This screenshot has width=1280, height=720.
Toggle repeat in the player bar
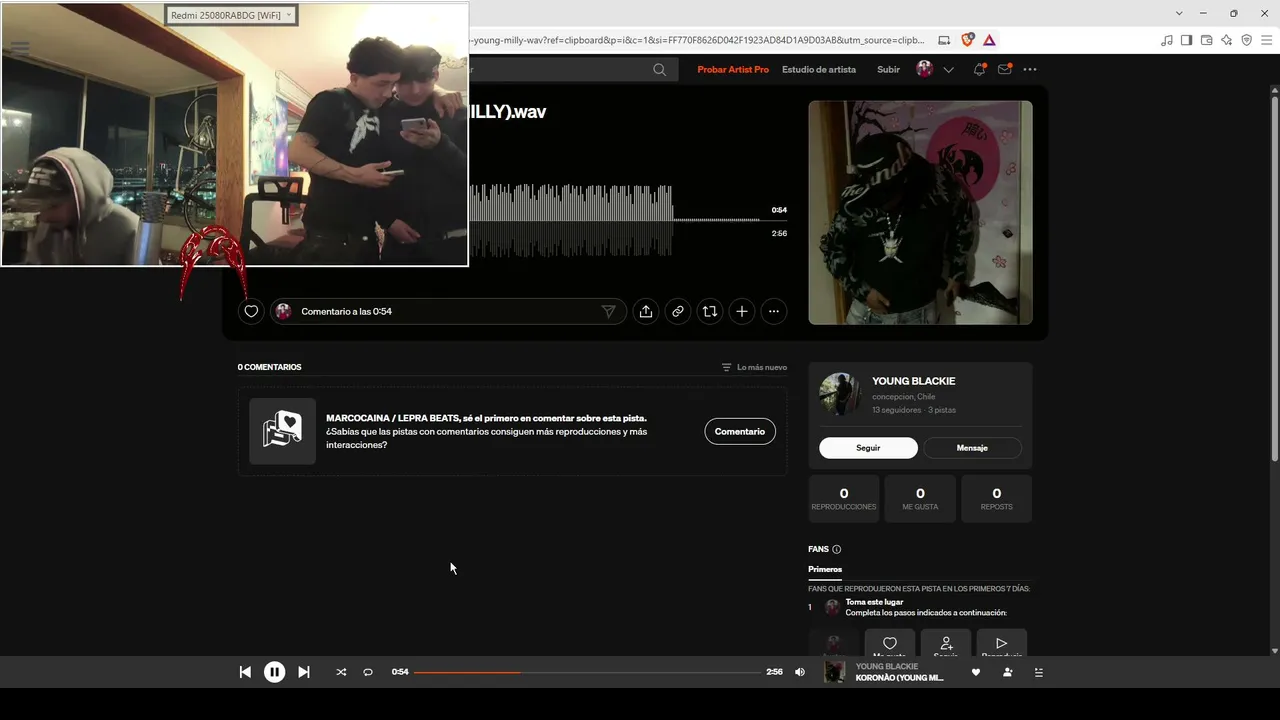click(x=368, y=672)
